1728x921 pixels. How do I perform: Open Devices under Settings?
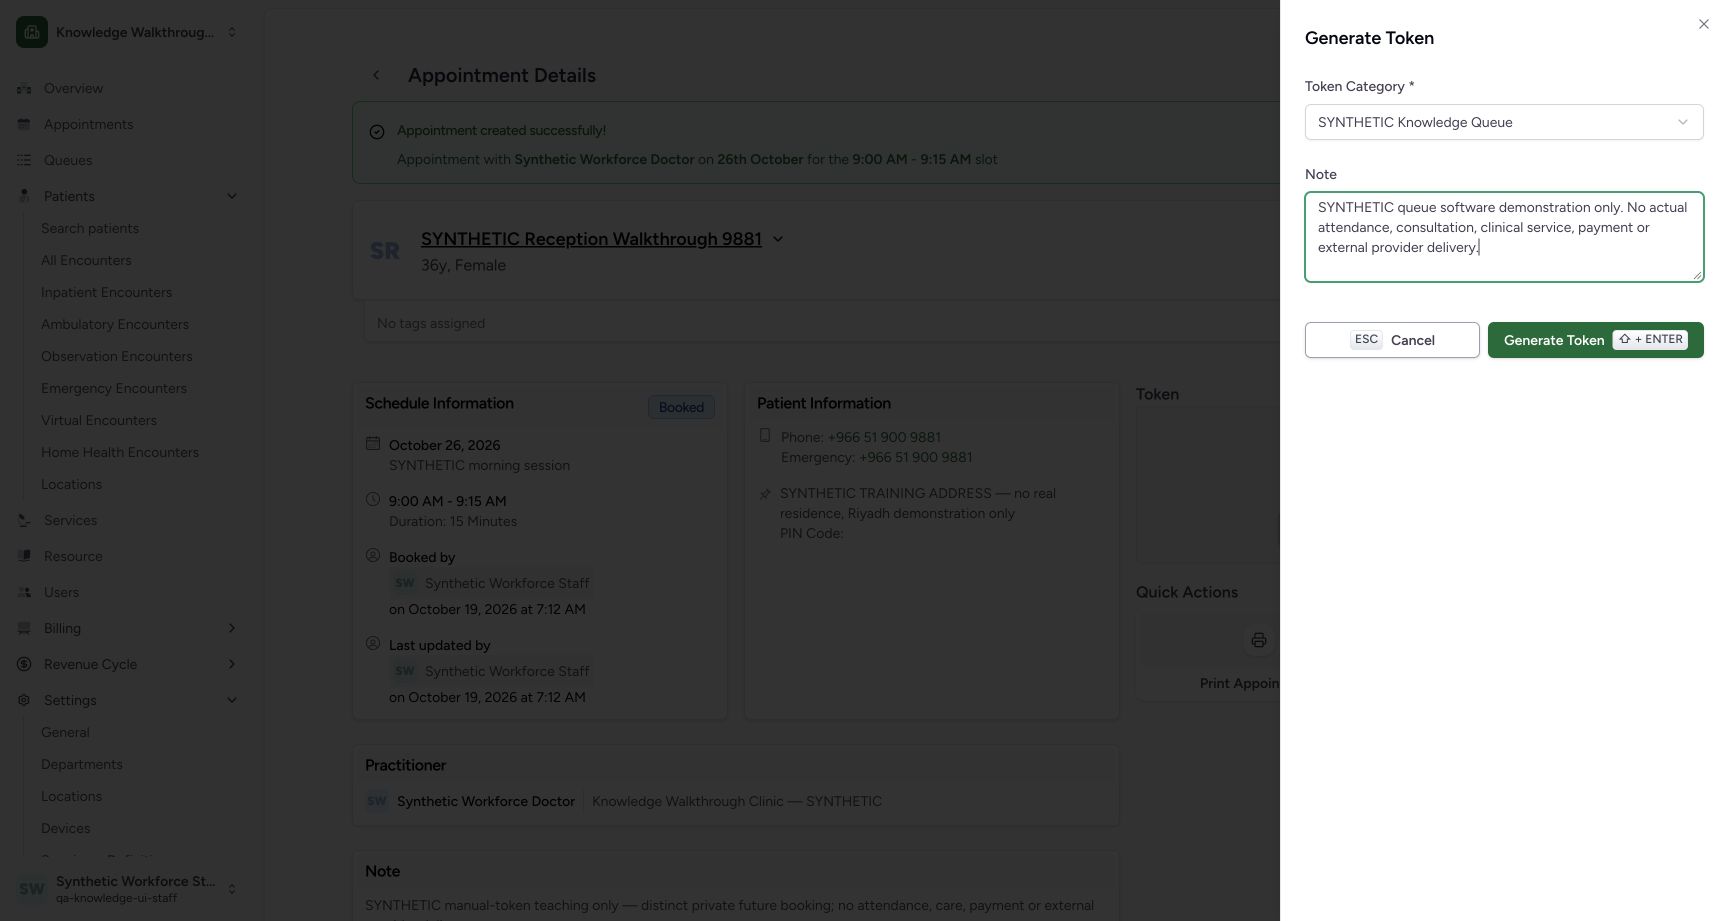tap(66, 828)
